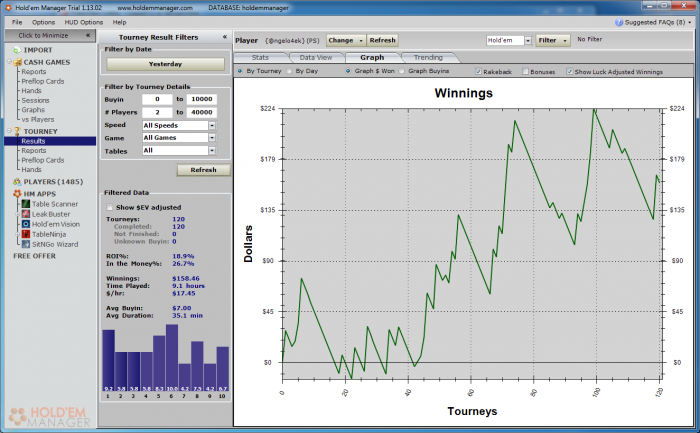Toggle Show Luck Adjusted Winnings checkbox
Viewport: 700px width, 433px height.
(570, 71)
